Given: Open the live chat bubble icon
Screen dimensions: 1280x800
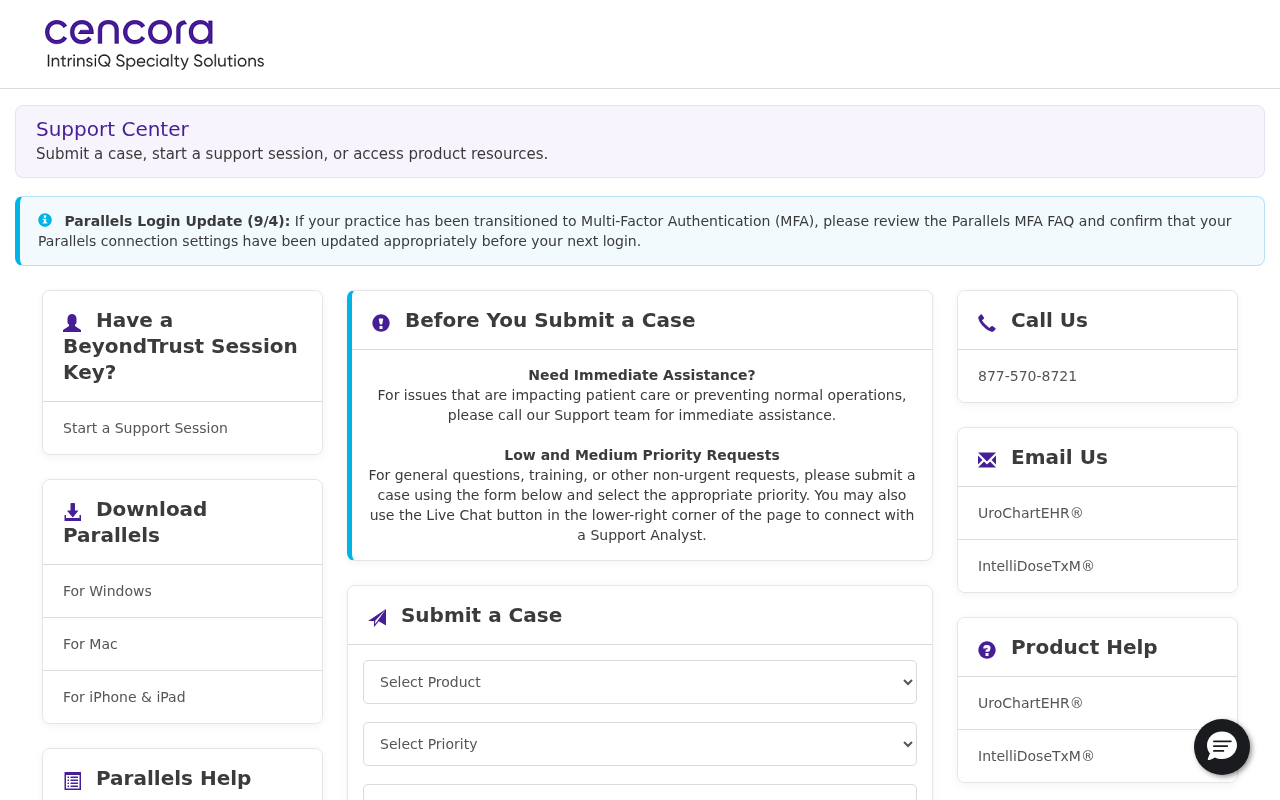Looking at the screenshot, I should tap(1222, 747).
